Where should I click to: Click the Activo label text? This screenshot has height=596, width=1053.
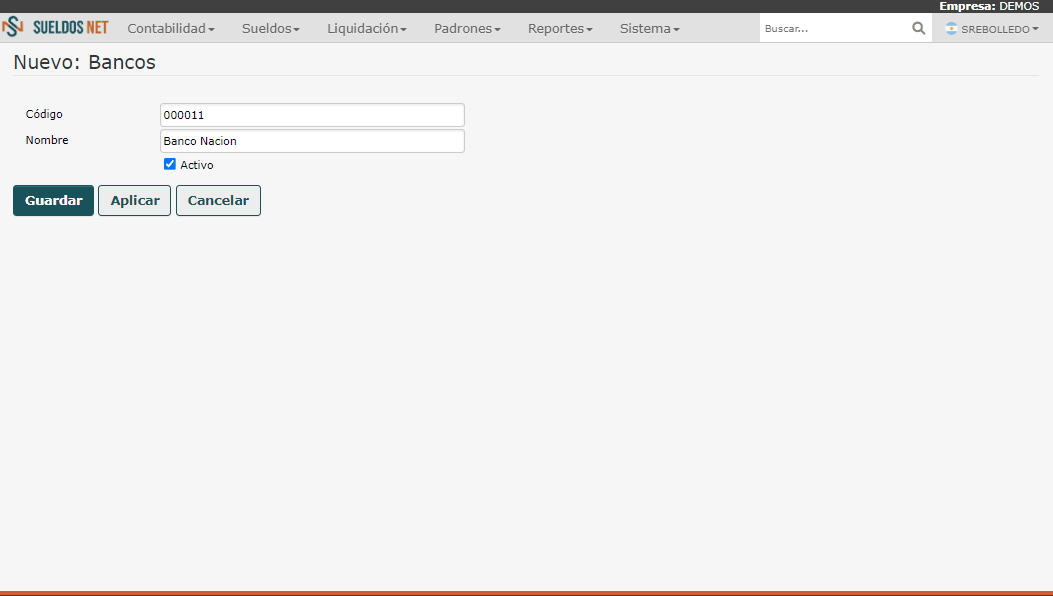[197, 165]
